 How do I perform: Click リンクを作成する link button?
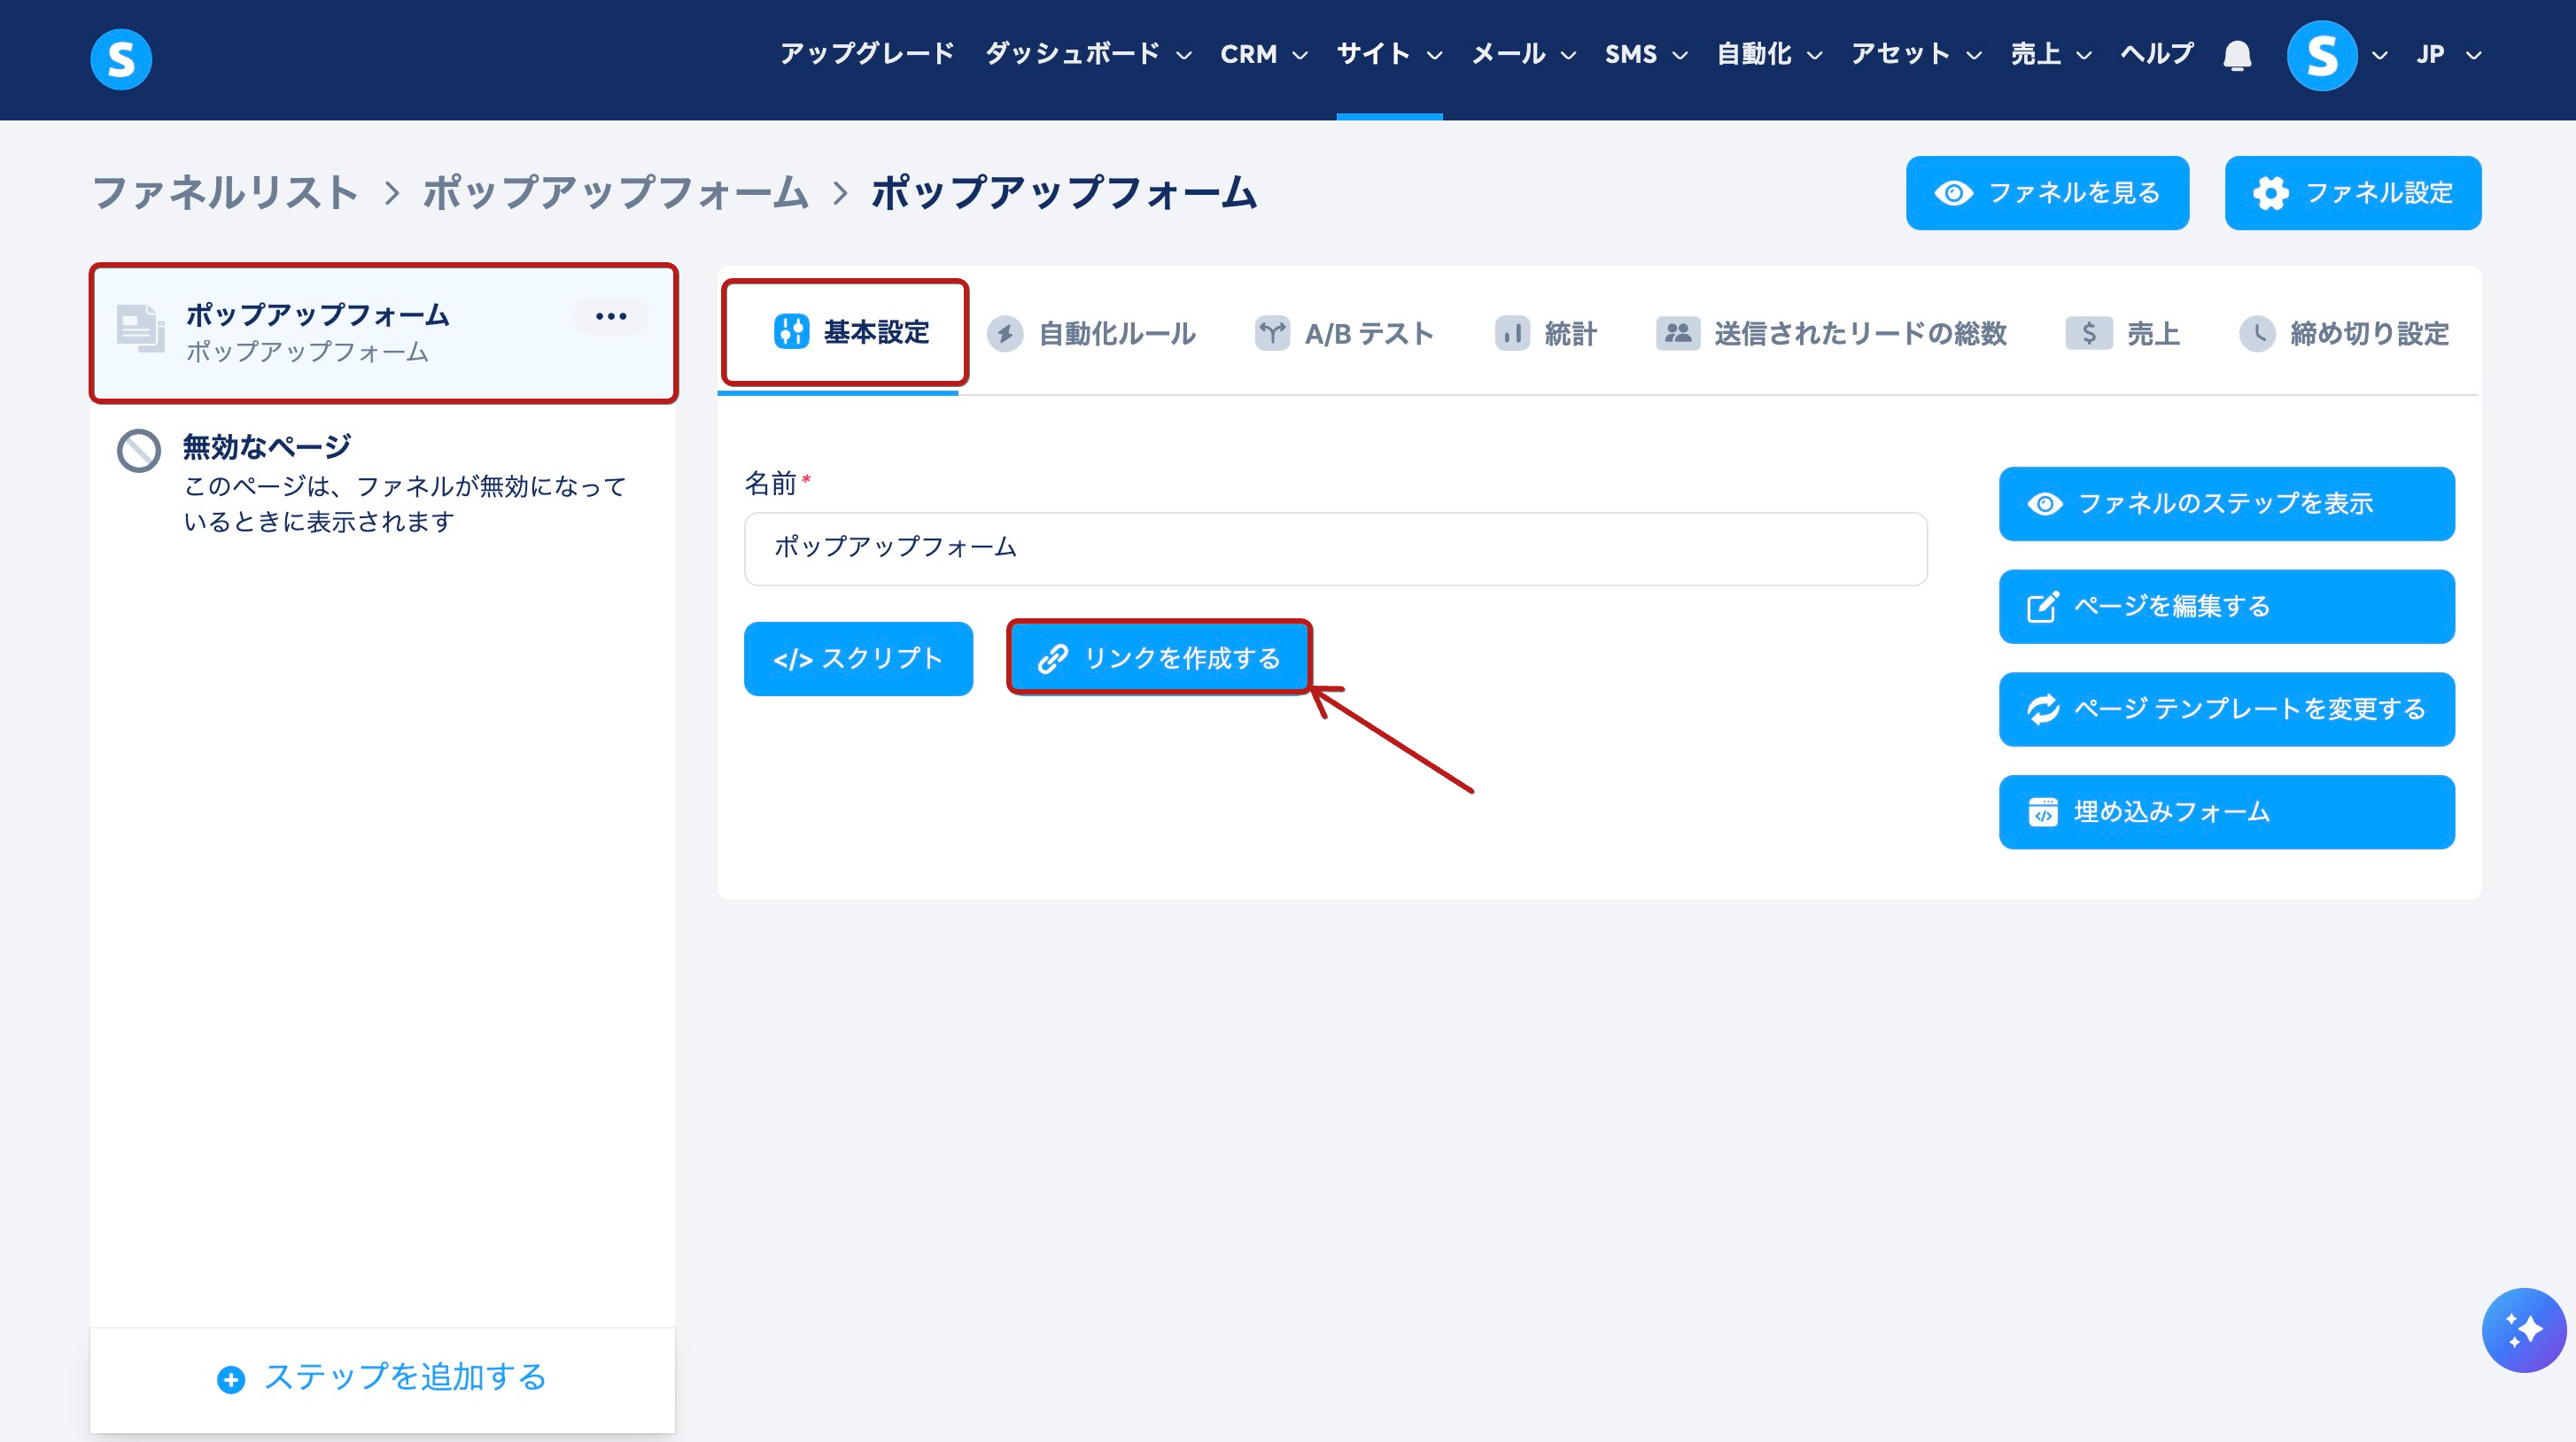pos(1159,658)
